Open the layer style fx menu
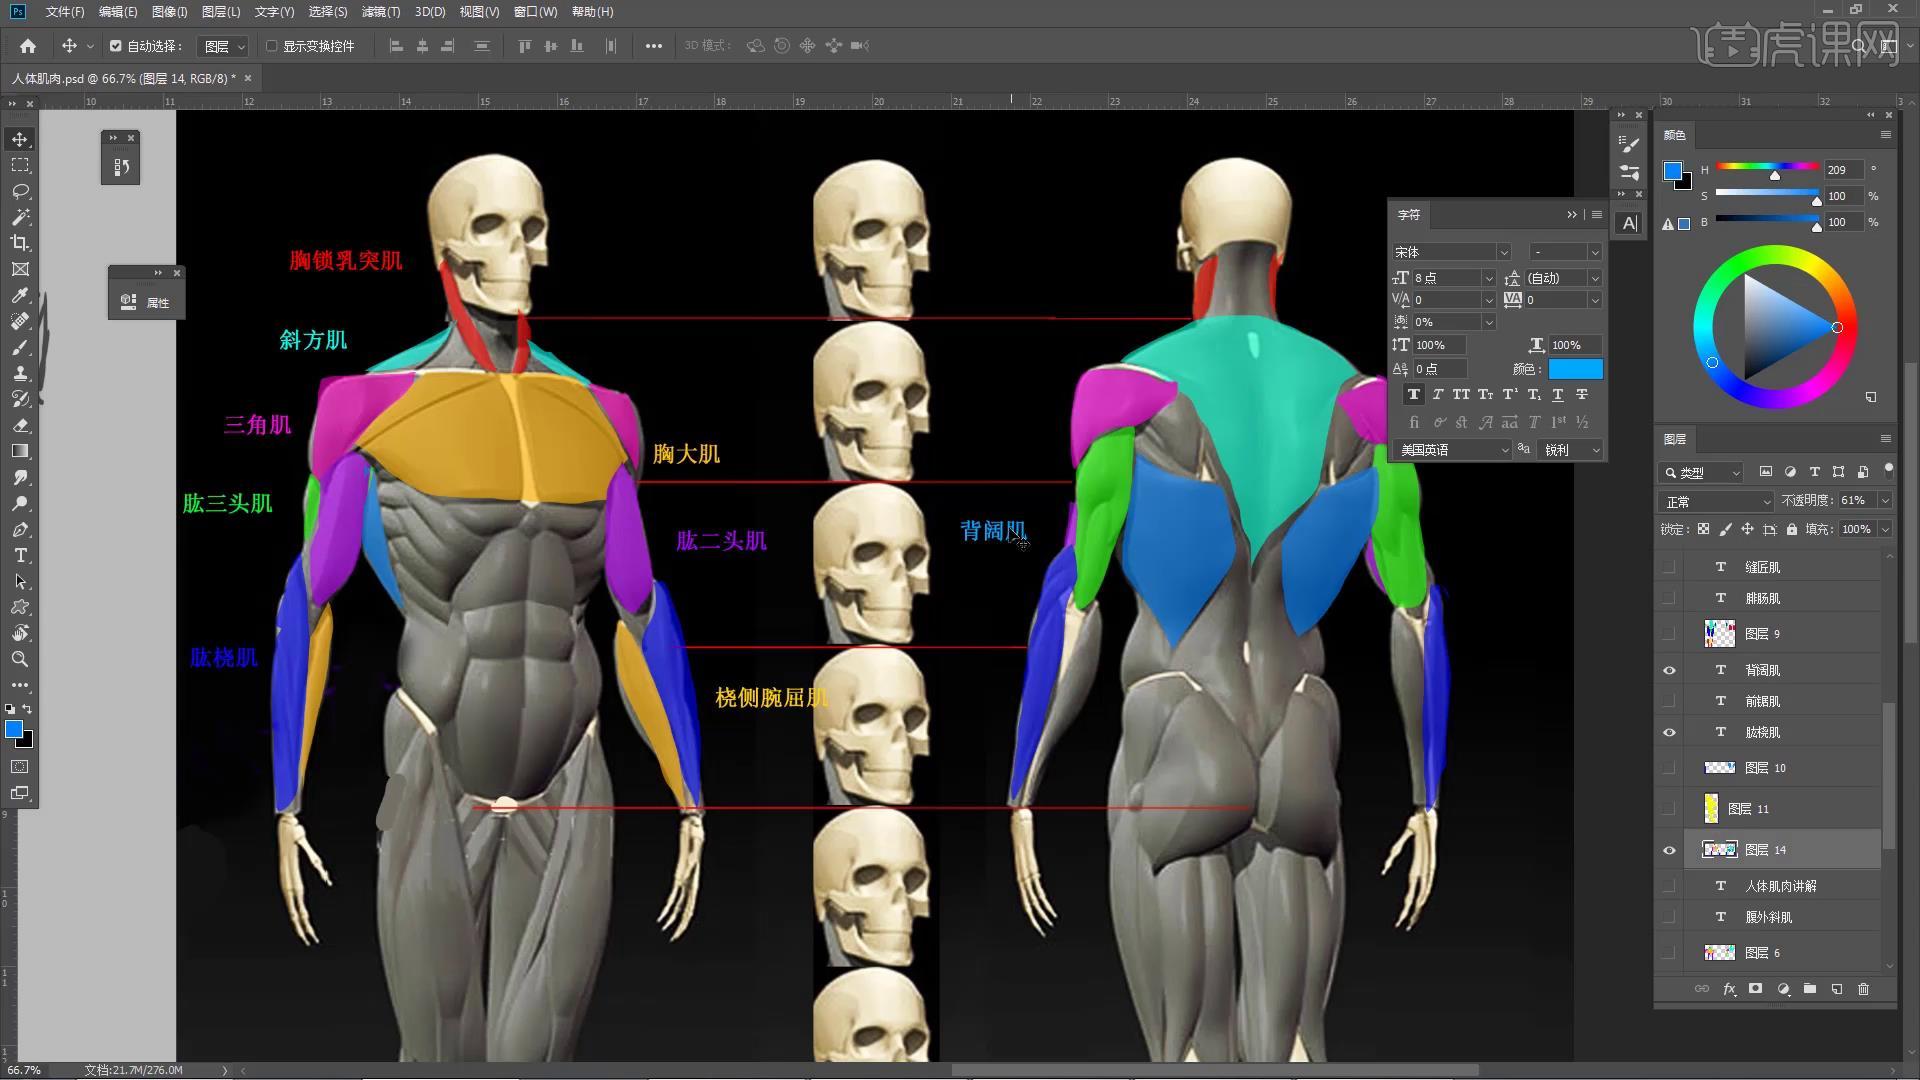Image resolution: width=1920 pixels, height=1080 pixels. 1729,989
